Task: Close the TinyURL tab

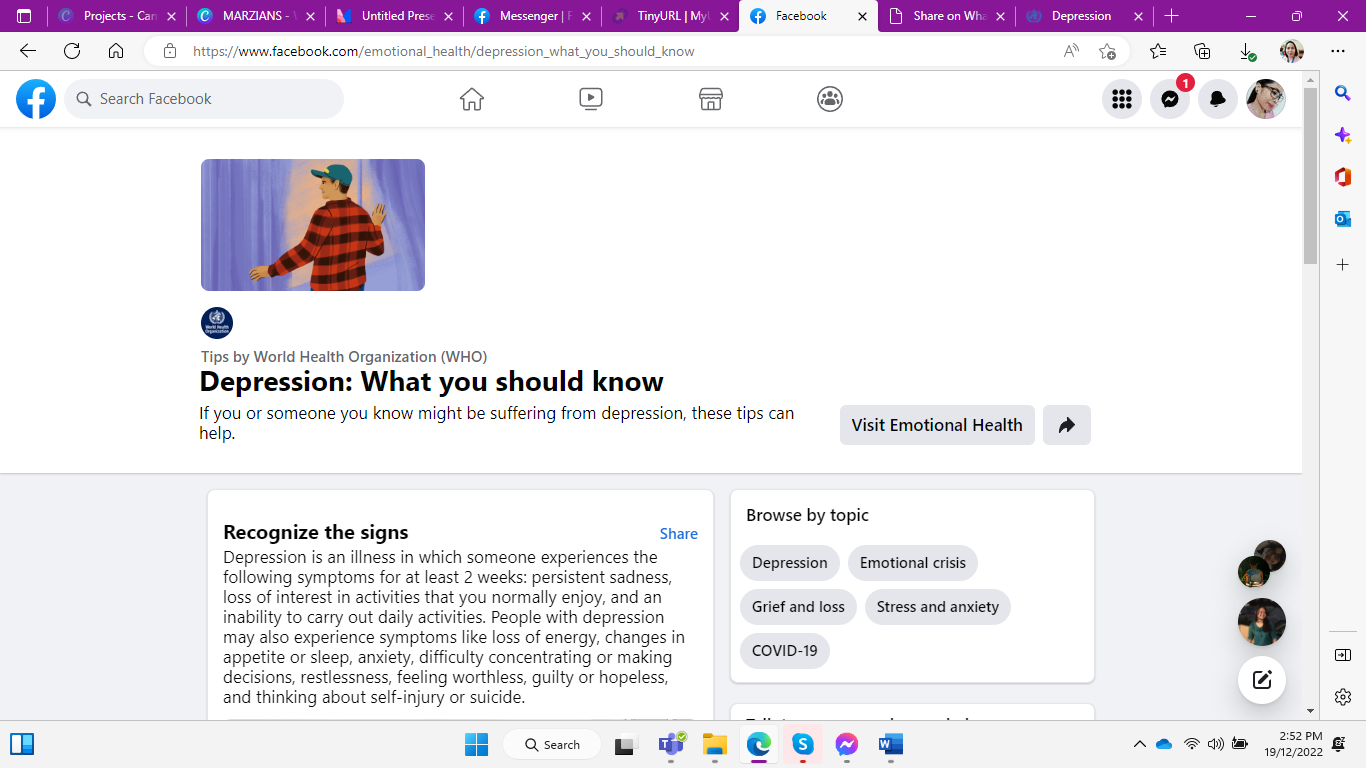Action: click(724, 16)
